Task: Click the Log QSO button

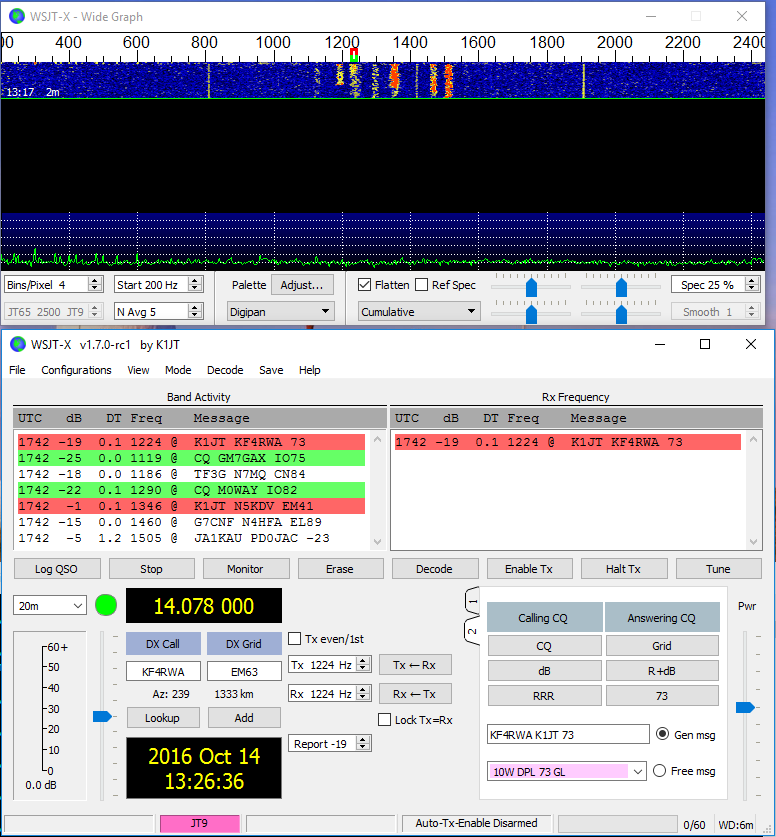Action: click(57, 569)
